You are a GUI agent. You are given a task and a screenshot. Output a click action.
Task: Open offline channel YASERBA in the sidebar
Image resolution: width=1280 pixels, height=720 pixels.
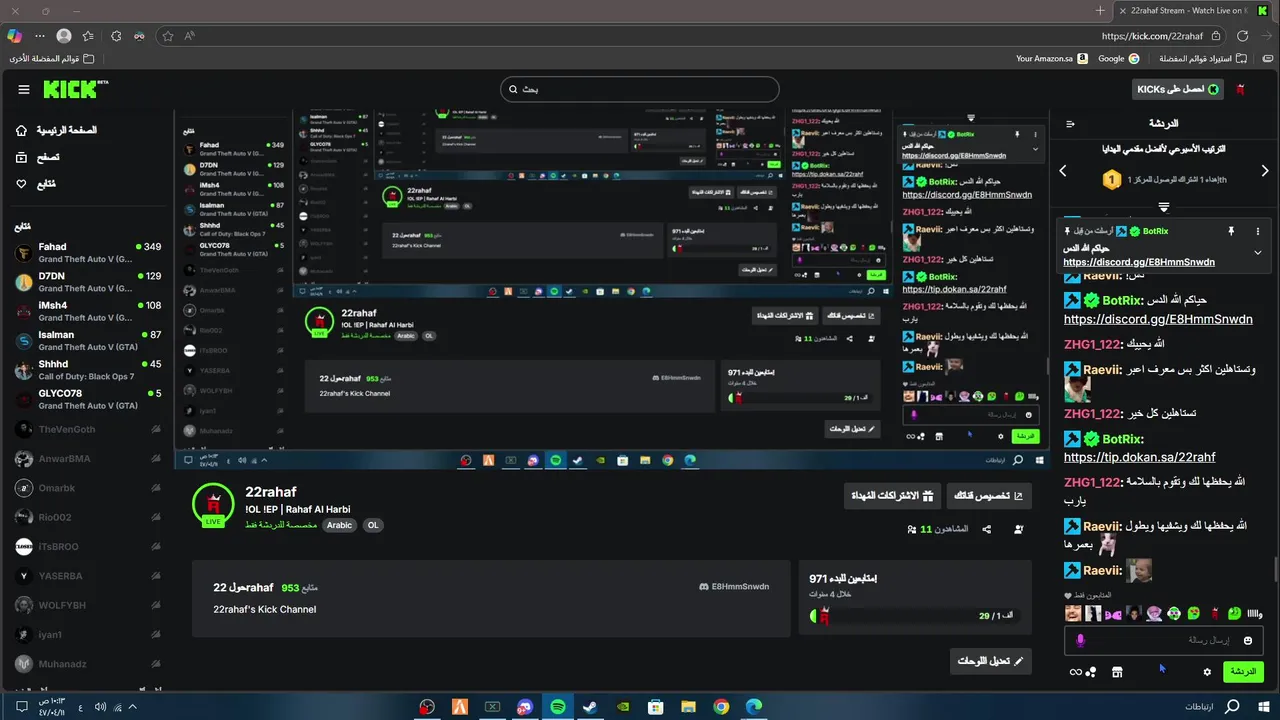point(88,576)
